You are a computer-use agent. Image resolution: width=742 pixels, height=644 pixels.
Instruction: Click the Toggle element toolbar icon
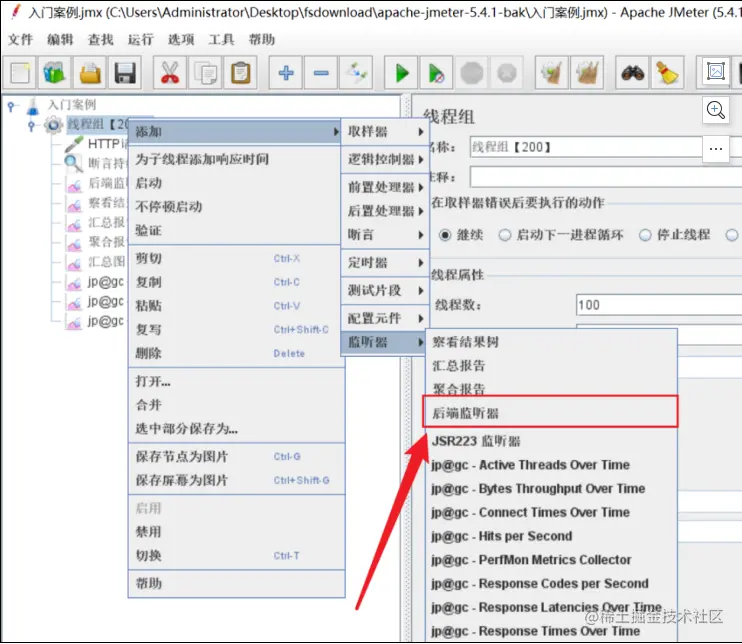356,73
